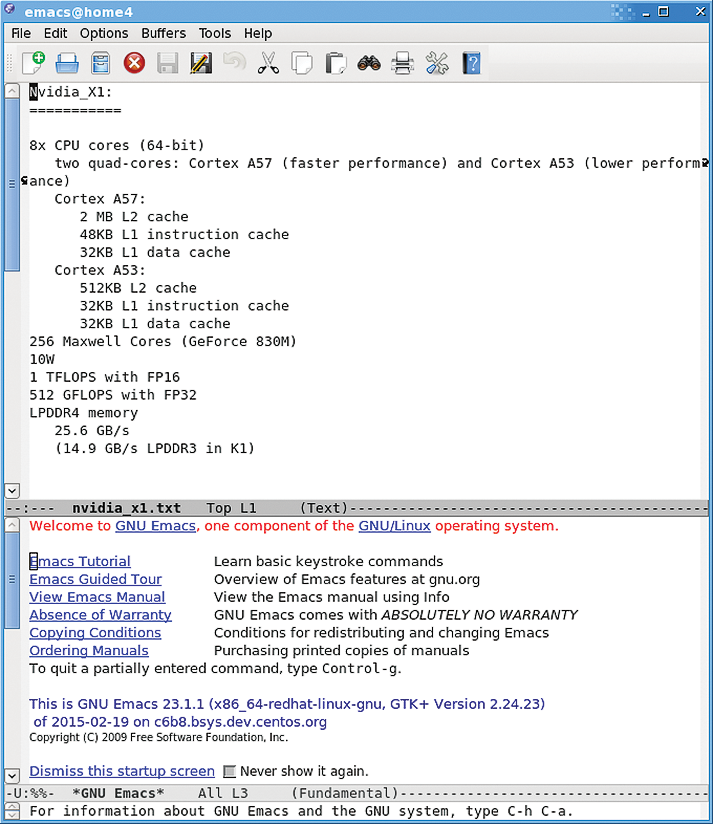This screenshot has width=713, height=824.
Task: Click the nvidia_x1.txt window scrollbar thumb
Action: pos(12,185)
